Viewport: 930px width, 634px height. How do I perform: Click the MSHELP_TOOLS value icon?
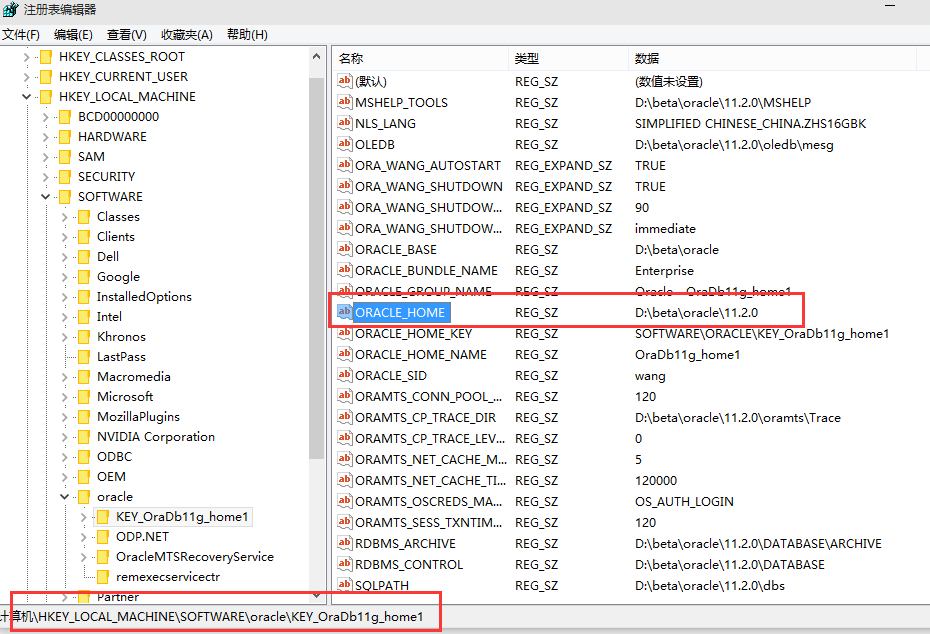pos(345,102)
